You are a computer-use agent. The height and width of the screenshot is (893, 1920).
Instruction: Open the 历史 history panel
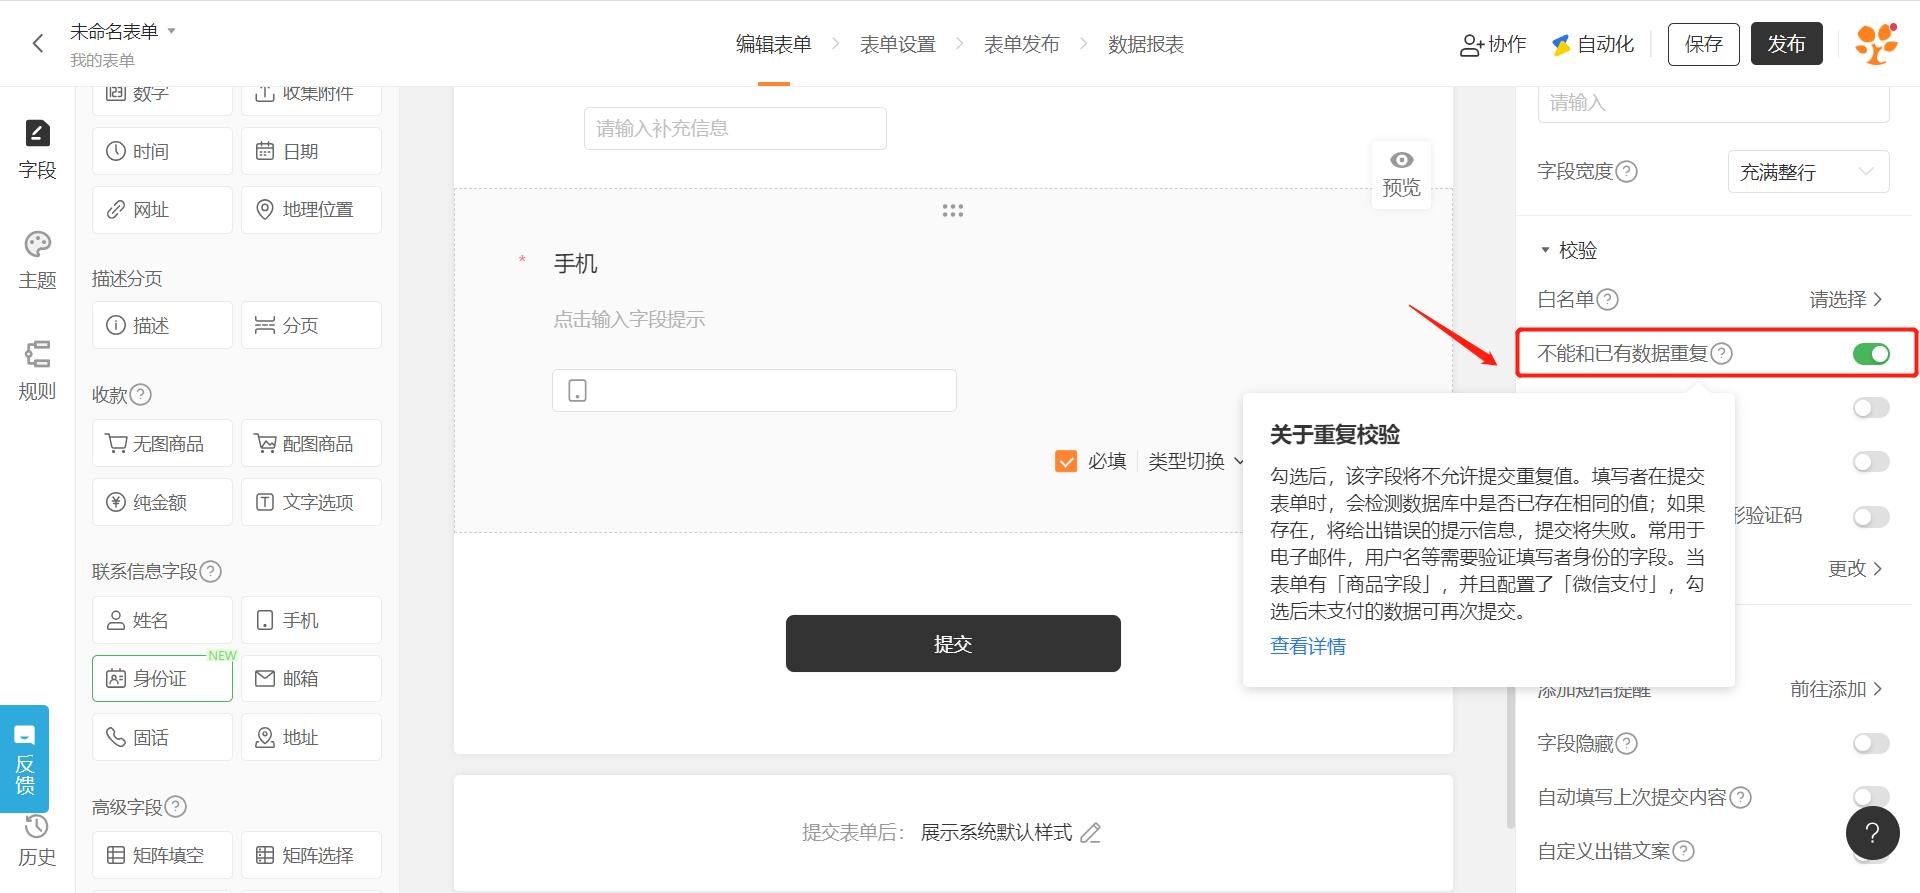pyautogui.click(x=37, y=840)
